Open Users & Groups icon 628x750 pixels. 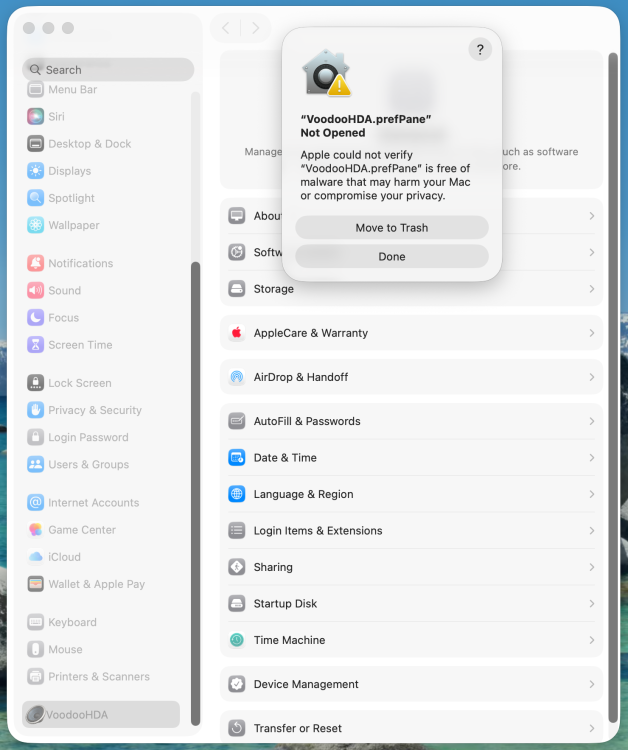pos(35,464)
